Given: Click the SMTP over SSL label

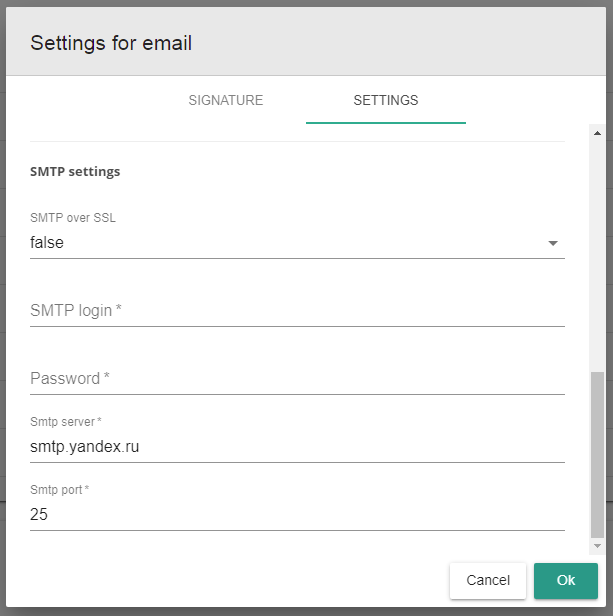Looking at the screenshot, I should point(73,218).
